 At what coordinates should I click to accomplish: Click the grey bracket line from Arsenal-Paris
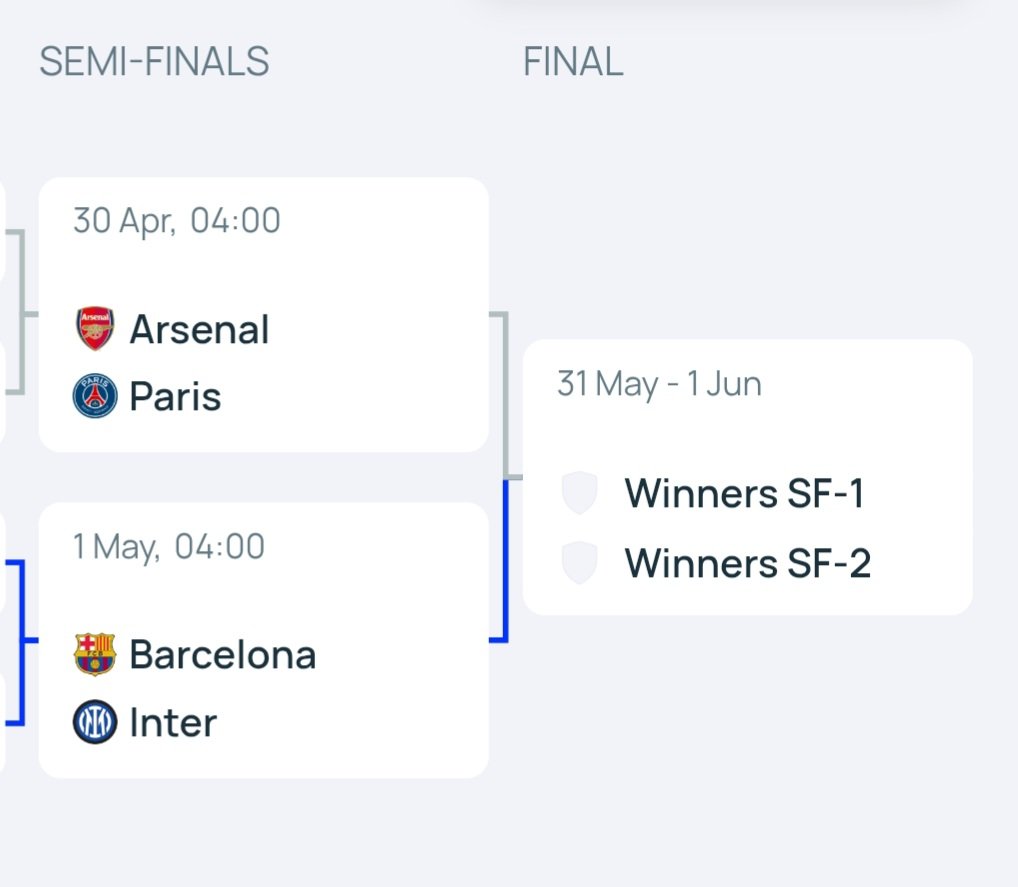[505, 396]
